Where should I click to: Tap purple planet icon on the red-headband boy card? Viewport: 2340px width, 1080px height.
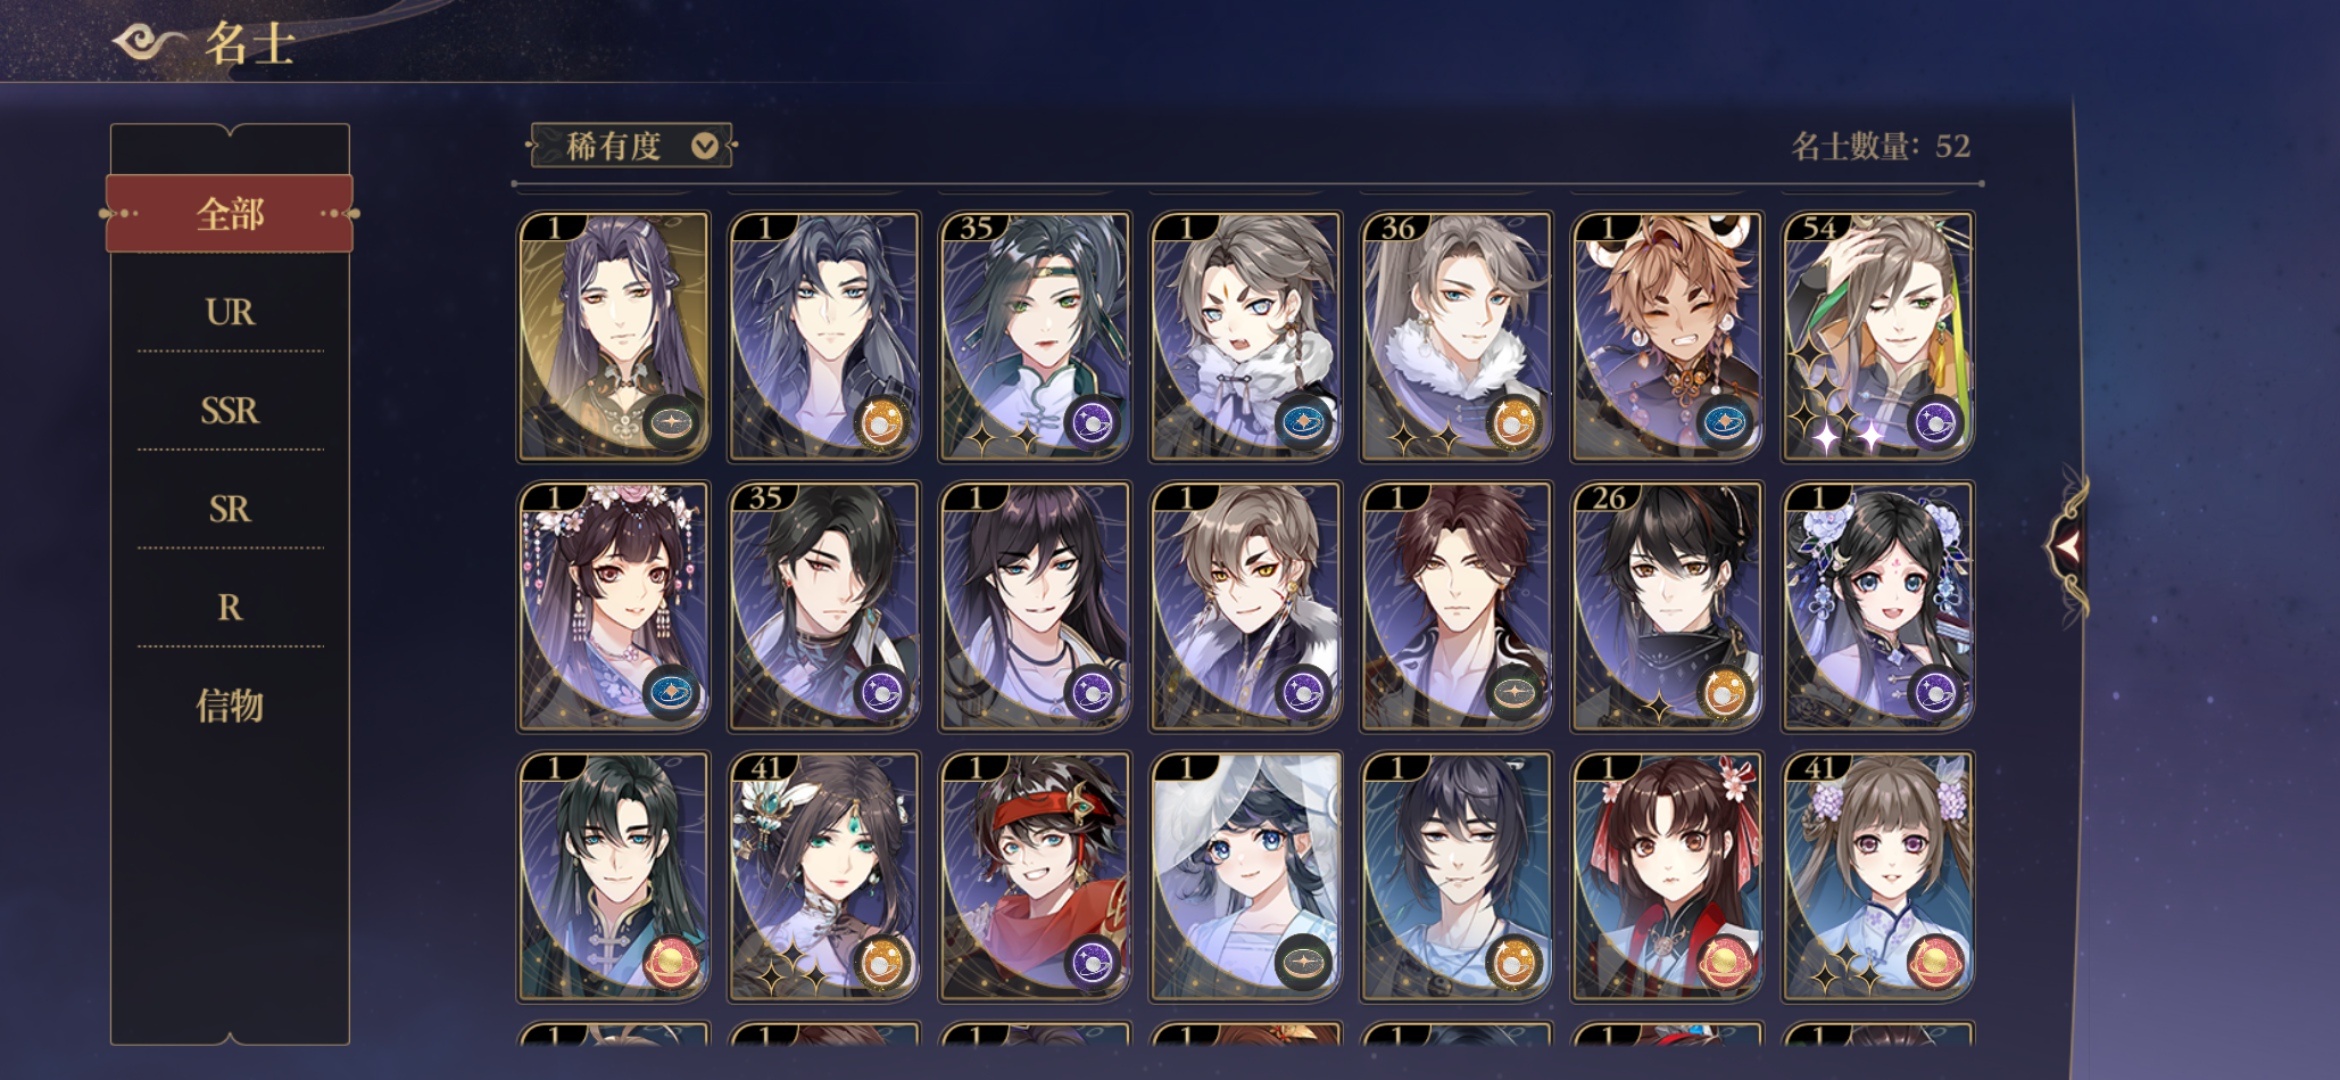1093,964
